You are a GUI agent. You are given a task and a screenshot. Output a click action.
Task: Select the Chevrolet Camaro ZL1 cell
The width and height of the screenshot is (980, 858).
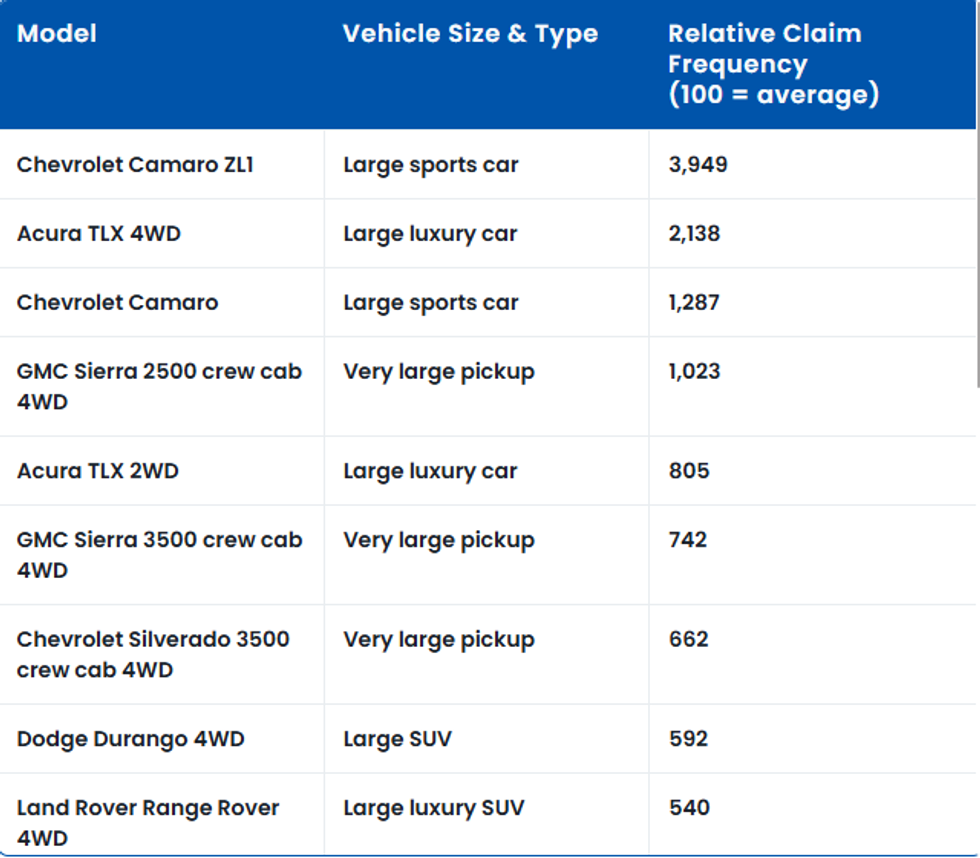(135, 165)
